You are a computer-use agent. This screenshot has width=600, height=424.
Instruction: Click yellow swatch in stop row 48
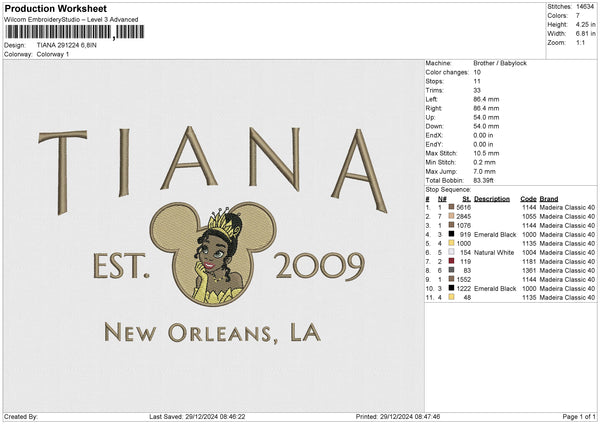[452, 297]
